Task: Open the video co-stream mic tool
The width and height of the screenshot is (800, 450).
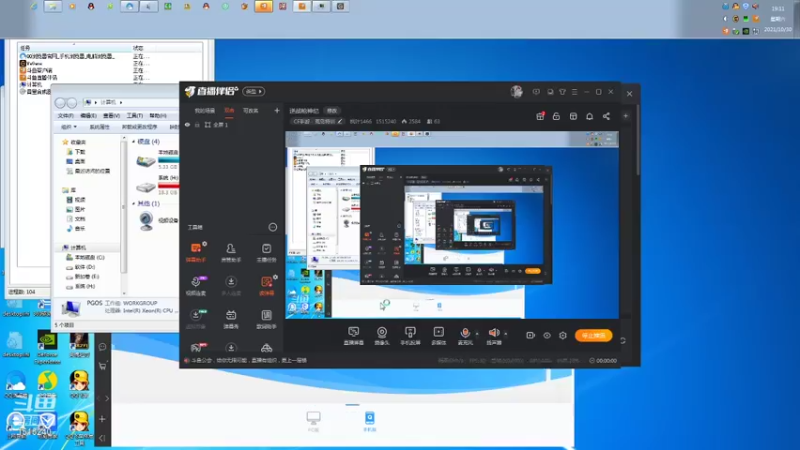Action: click(x=196, y=285)
